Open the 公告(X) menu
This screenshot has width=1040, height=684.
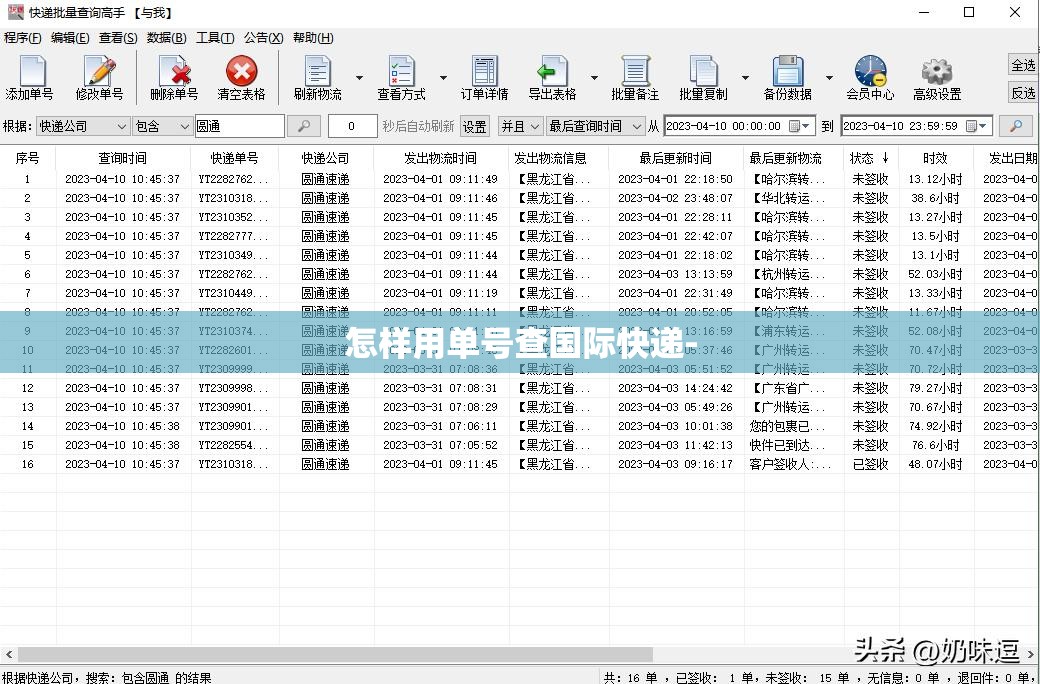click(263, 38)
